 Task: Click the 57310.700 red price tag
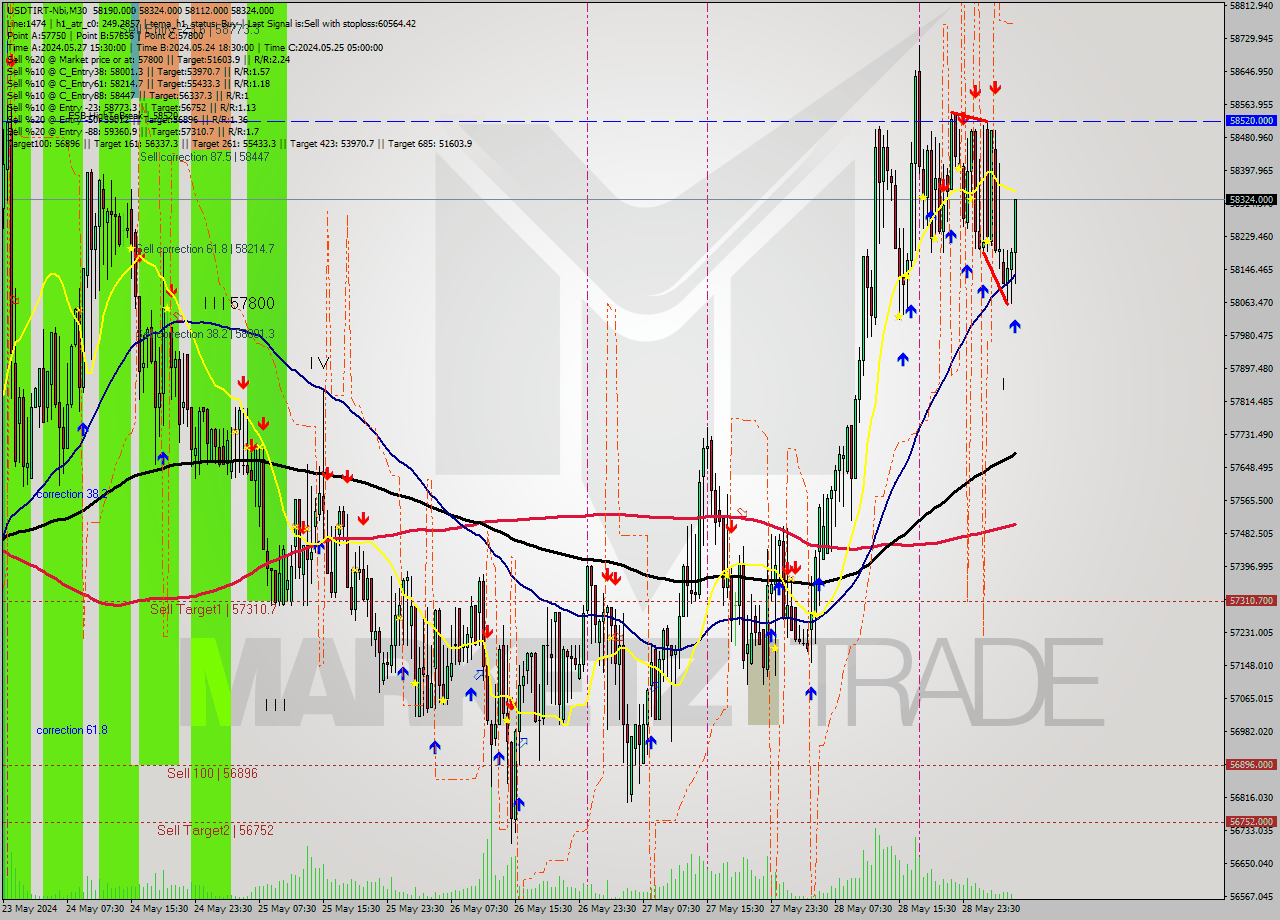click(x=1251, y=601)
